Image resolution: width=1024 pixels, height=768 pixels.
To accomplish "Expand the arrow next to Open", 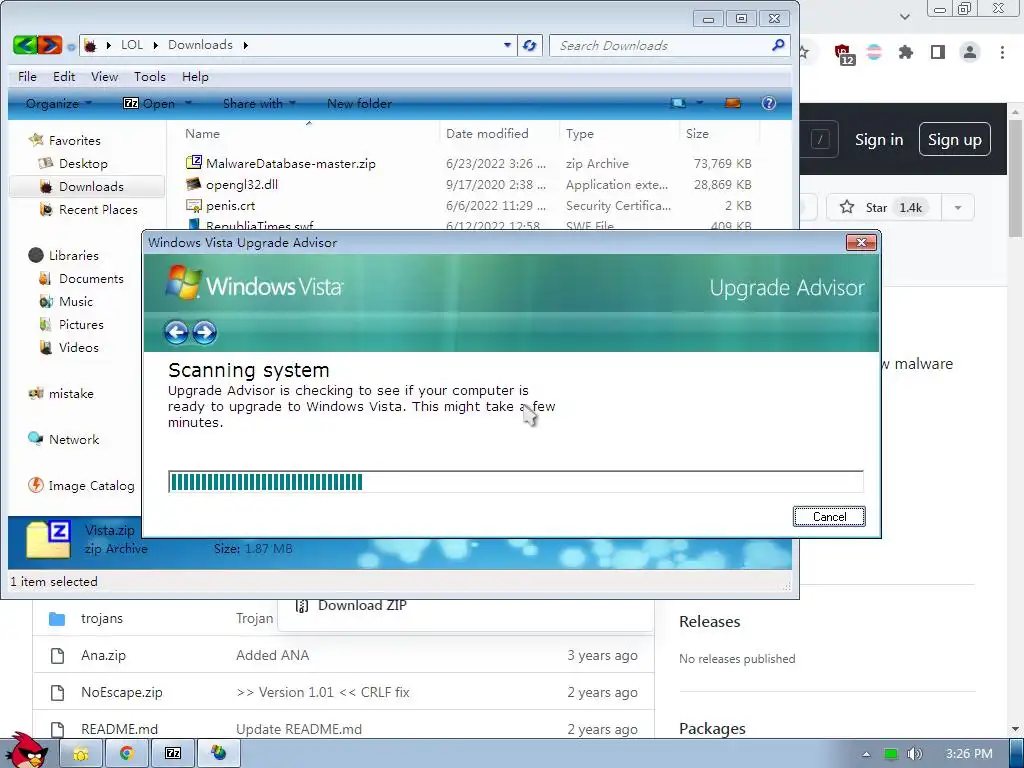I will point(188,103).
